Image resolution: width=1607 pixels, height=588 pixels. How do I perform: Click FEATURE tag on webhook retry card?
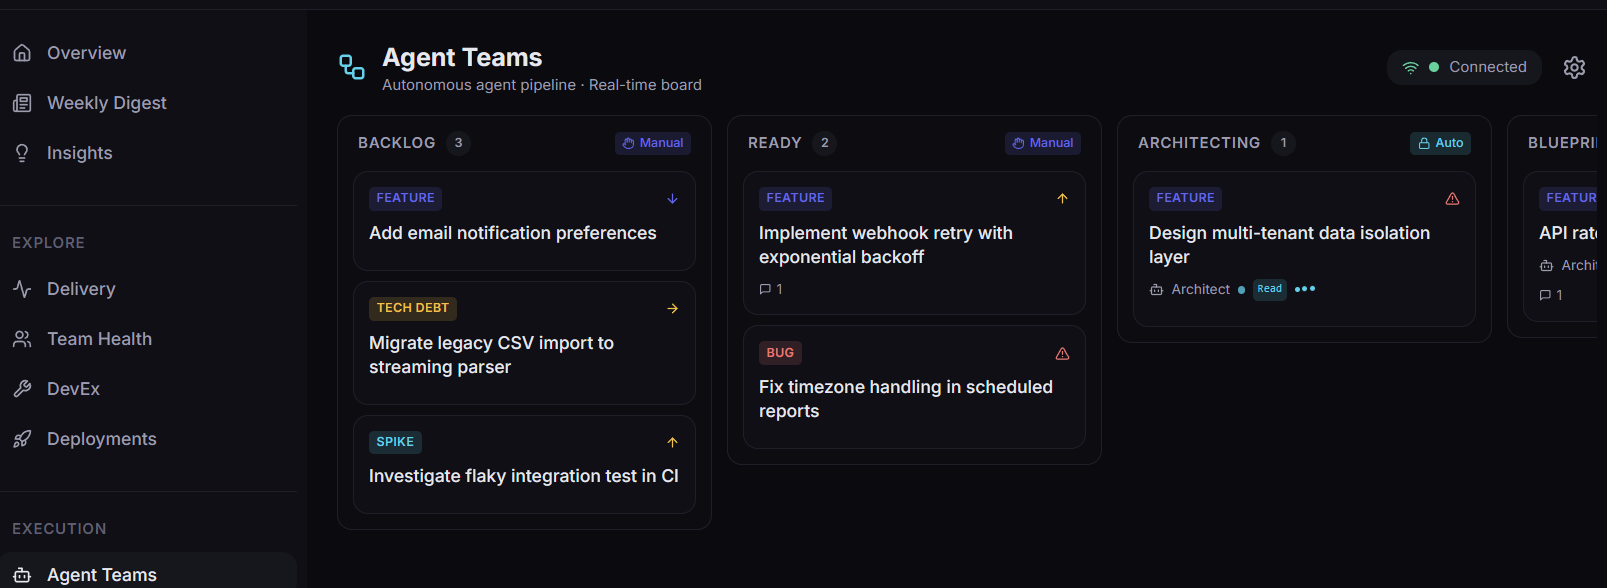click(x=795, y=198)
